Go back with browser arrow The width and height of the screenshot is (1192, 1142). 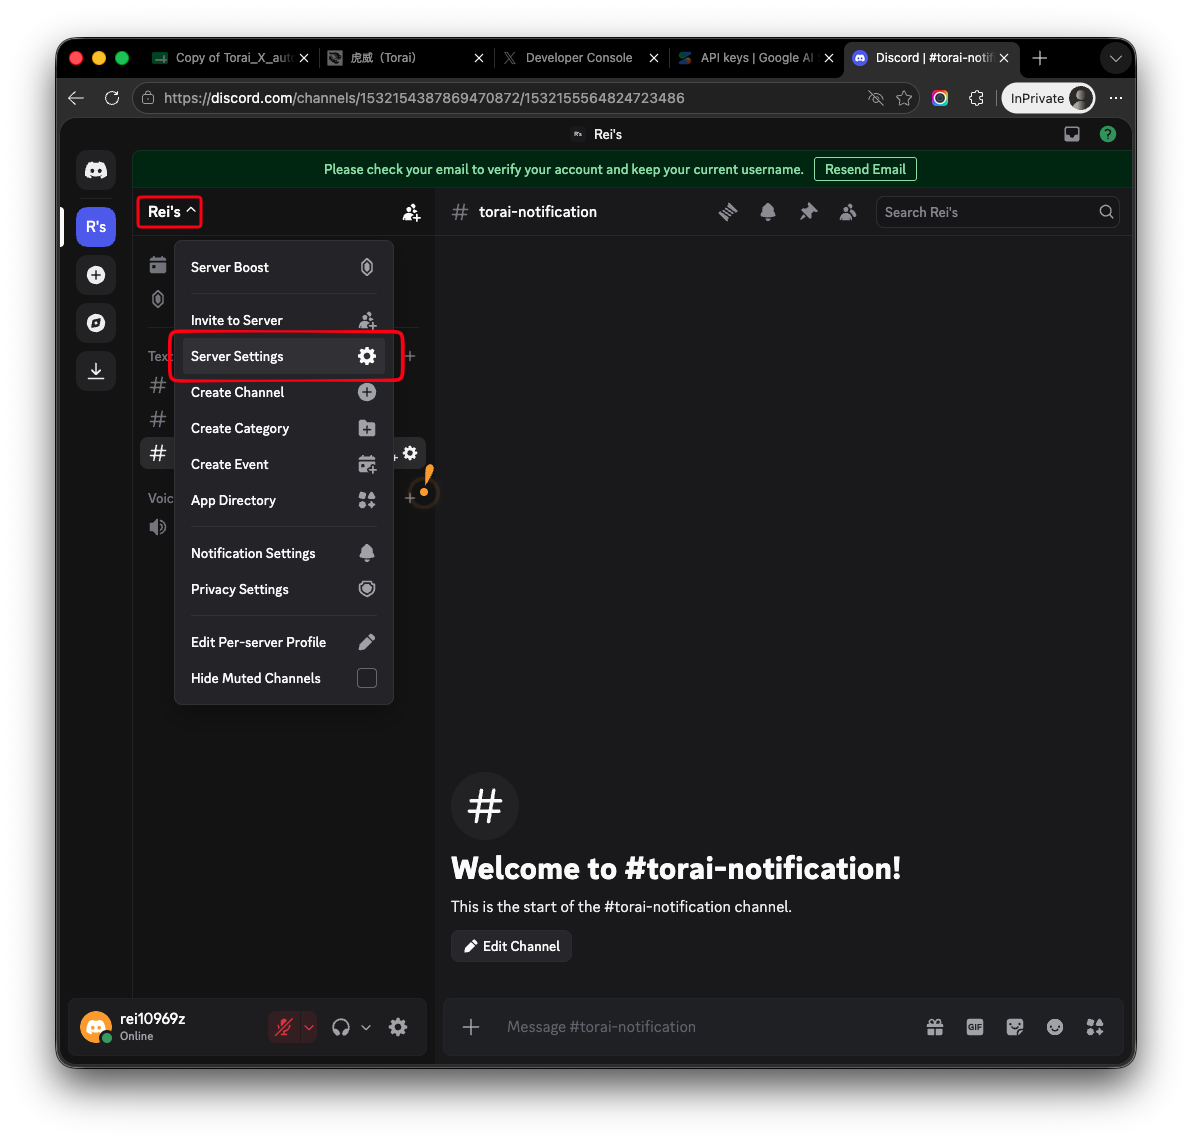click(x=76, y=98)
